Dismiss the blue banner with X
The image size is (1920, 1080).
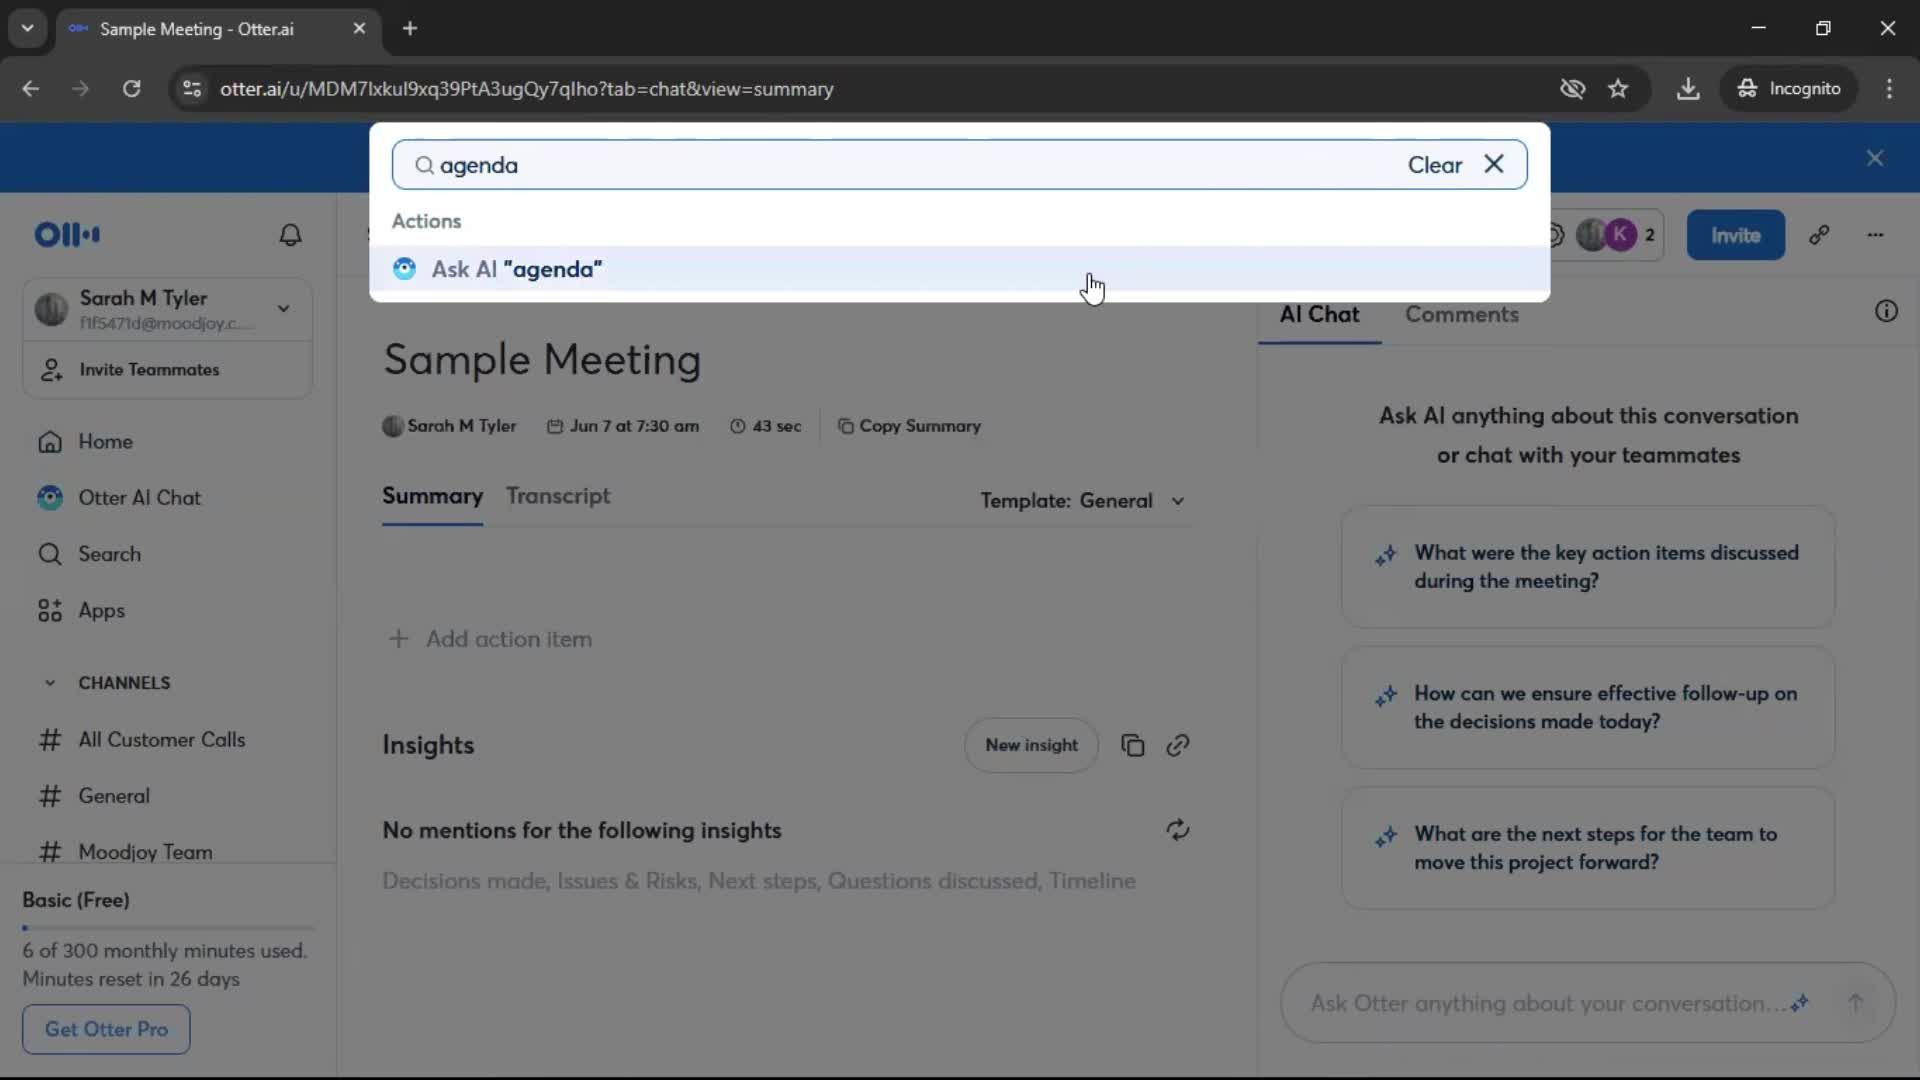pyautogui.click(x=1875, y=158)
